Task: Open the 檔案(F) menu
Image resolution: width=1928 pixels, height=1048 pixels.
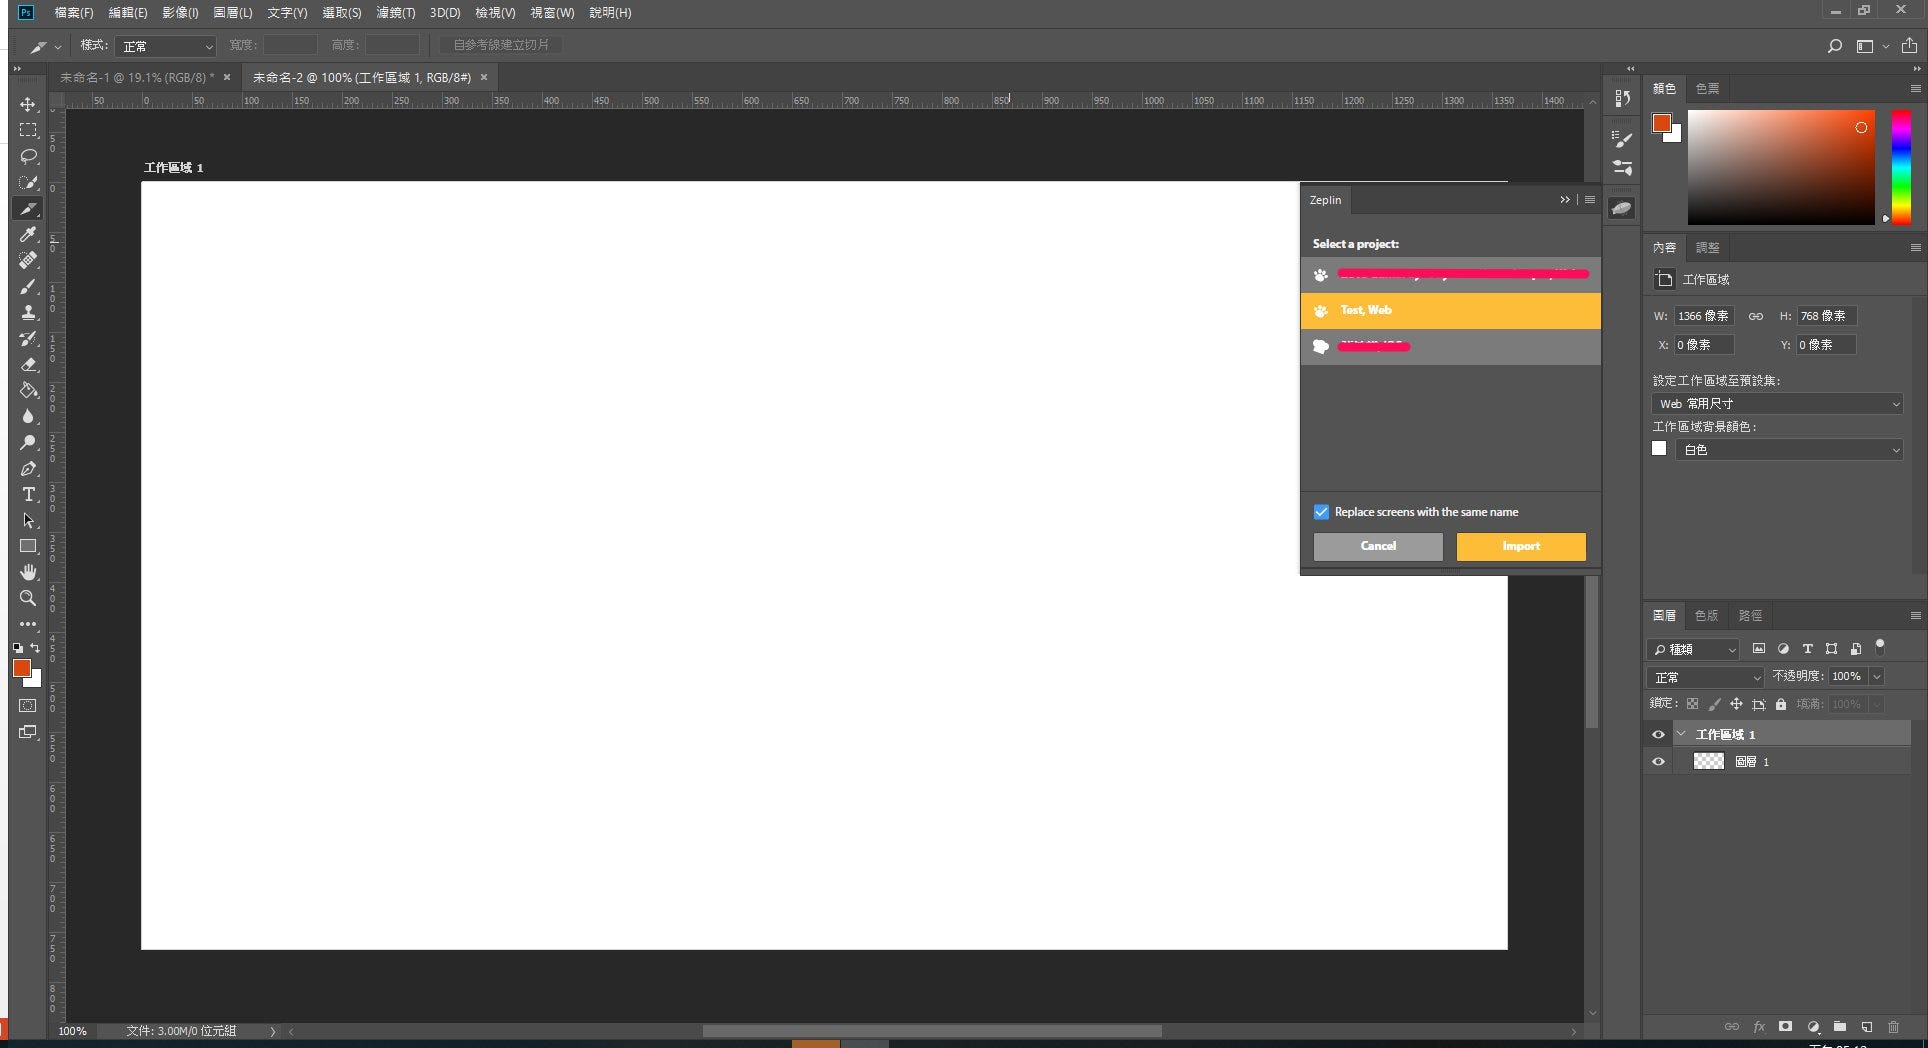Action: tap(74, 13)
